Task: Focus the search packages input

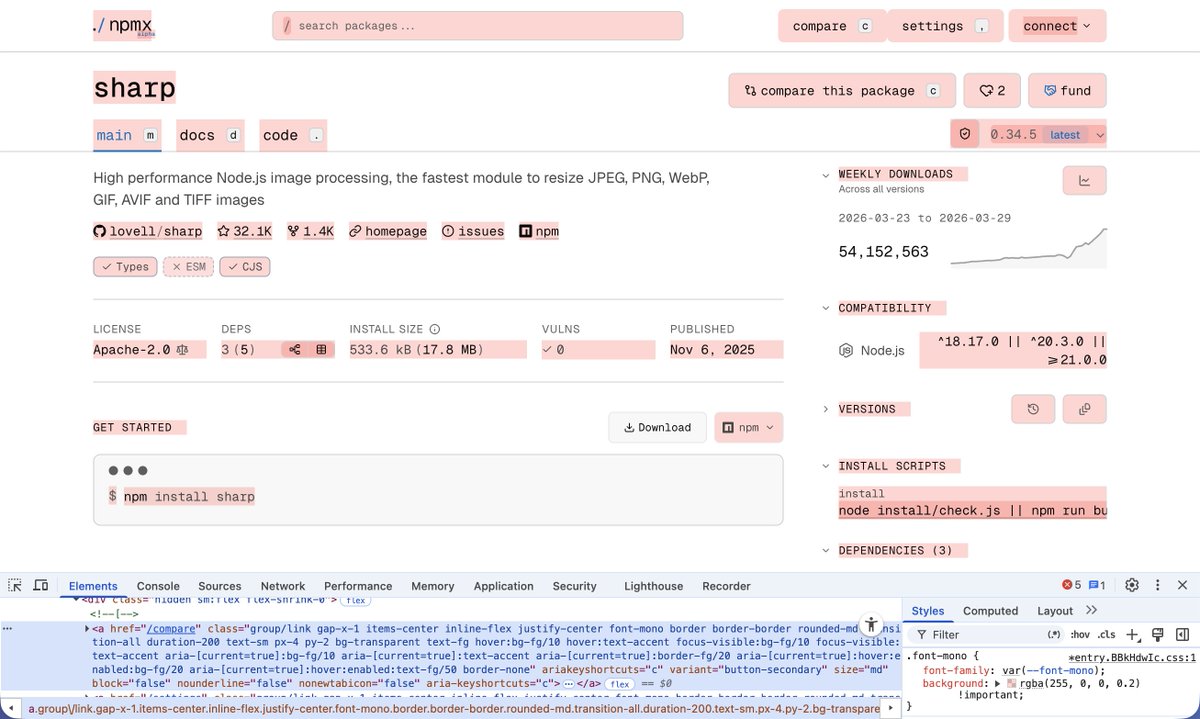Action: point(477,26)
